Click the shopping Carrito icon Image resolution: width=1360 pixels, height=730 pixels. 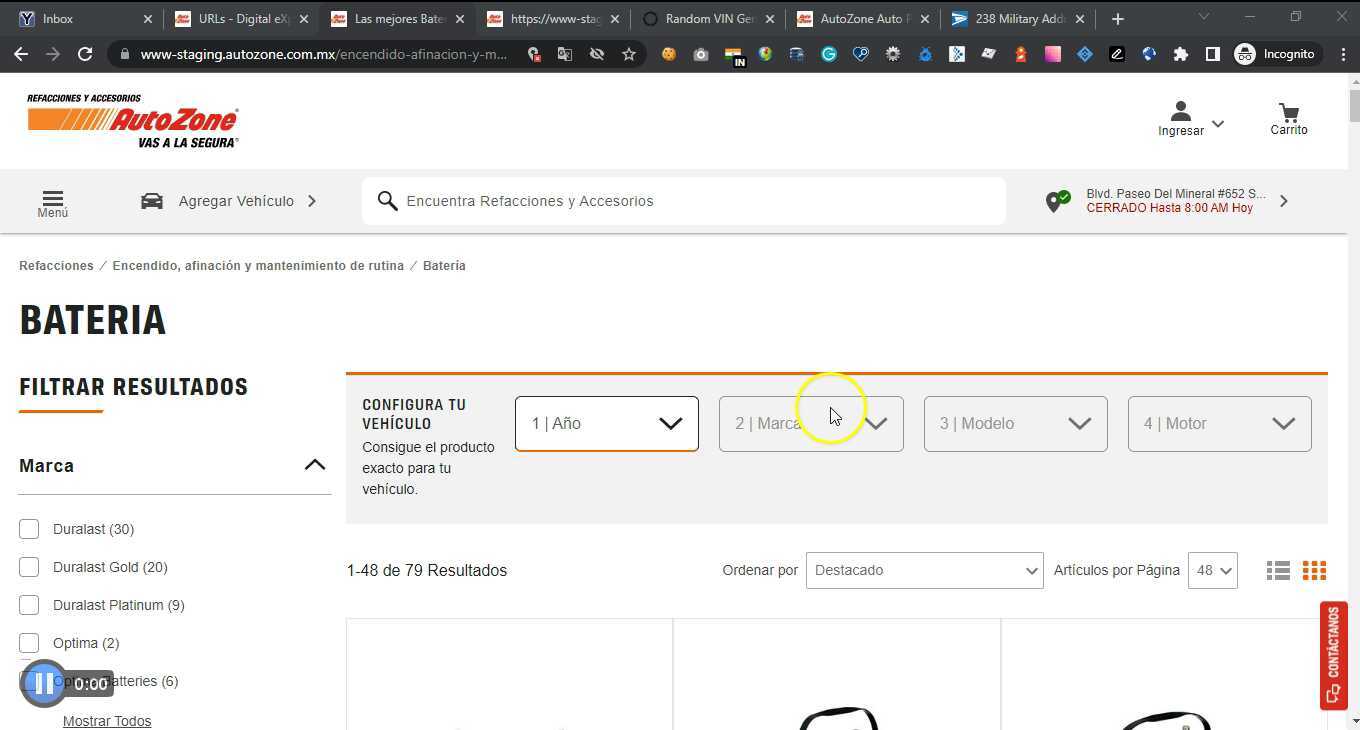[x=1287, y=114]
